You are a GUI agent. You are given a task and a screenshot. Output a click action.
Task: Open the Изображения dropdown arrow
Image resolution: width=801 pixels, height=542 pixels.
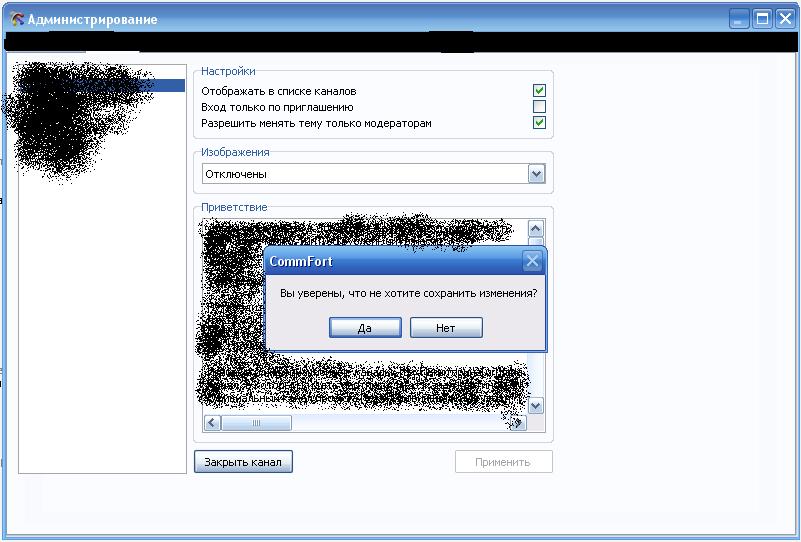pos(536,174)
